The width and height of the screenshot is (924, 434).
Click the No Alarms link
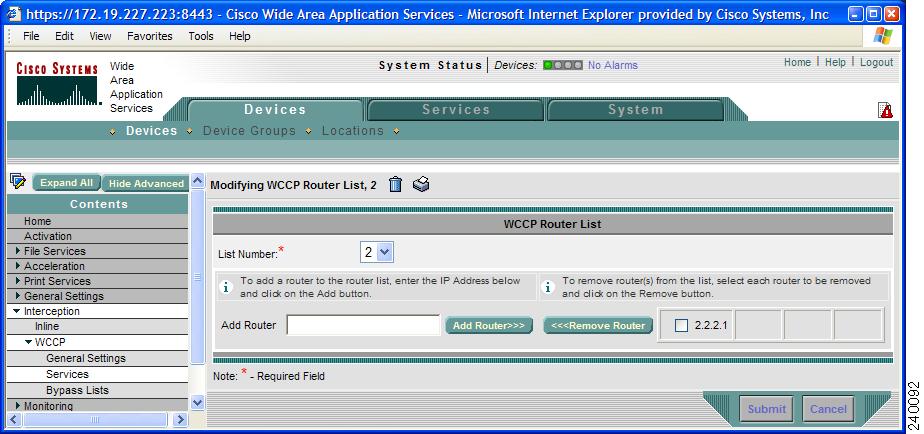(x=613, y=65)
